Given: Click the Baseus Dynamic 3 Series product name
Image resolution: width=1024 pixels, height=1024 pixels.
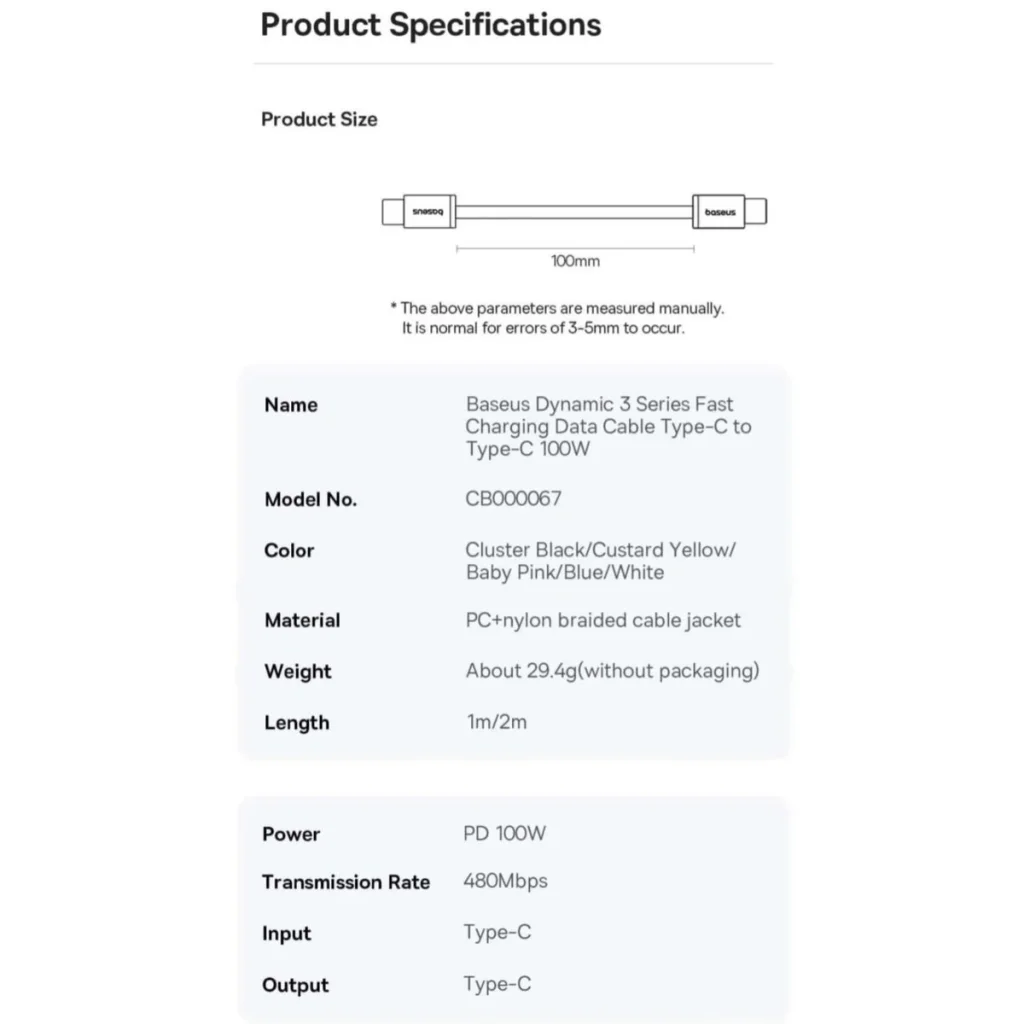Looking at the screenshot, I should pos(608,426).
